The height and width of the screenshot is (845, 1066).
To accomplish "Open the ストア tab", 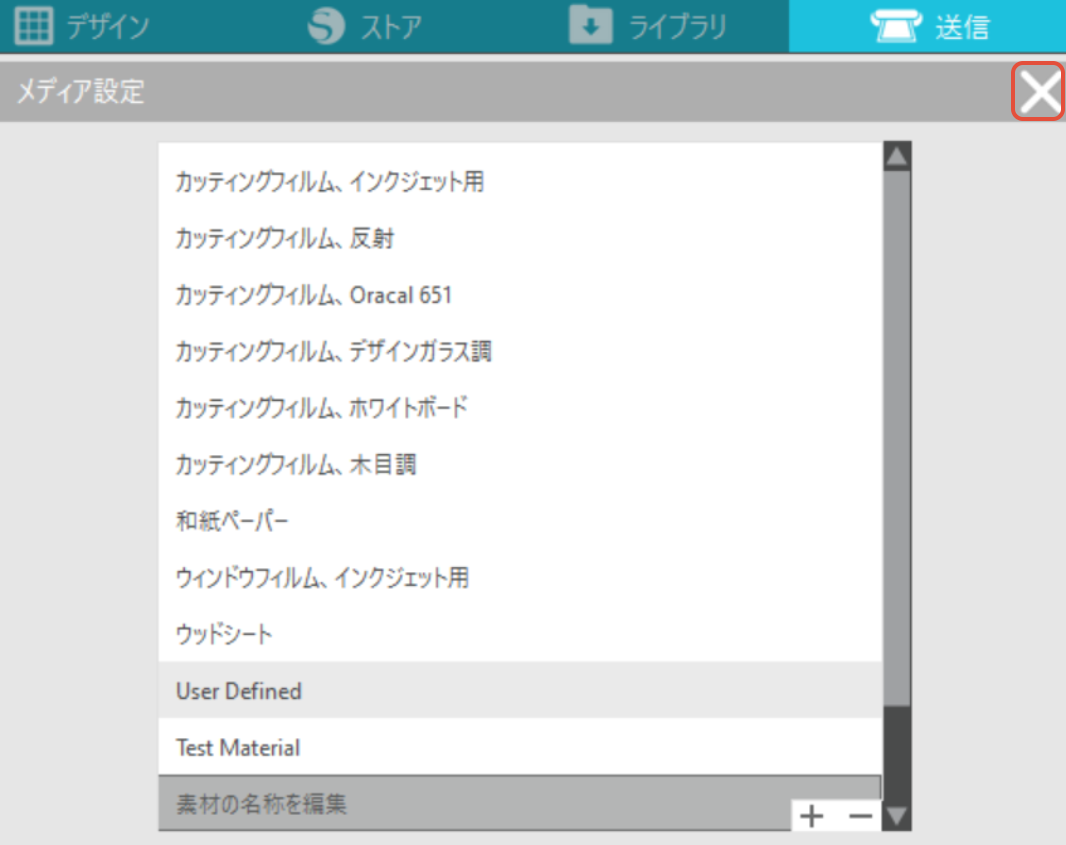I will pyautogui.click(x=364, y=26).
